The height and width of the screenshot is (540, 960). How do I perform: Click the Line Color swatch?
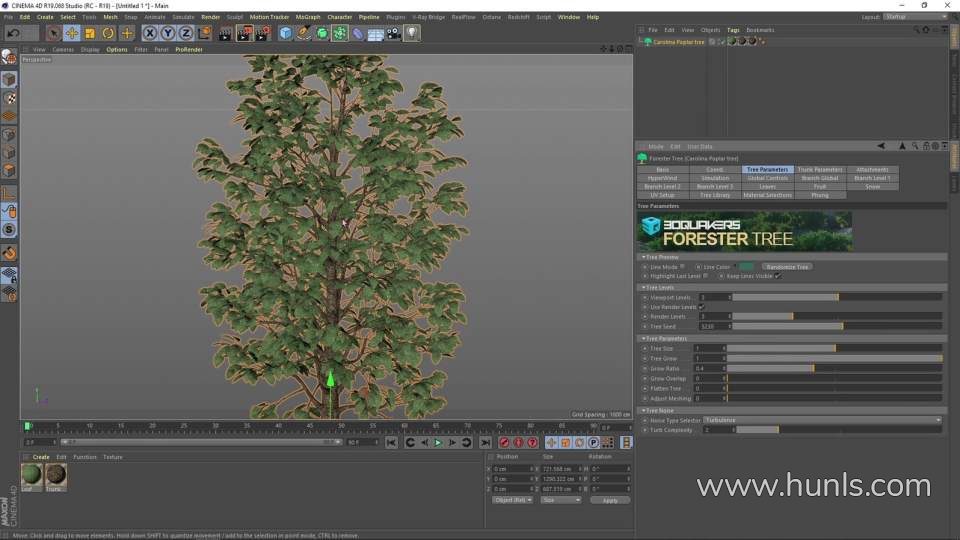pyautogui.click(x=746, y=267)
